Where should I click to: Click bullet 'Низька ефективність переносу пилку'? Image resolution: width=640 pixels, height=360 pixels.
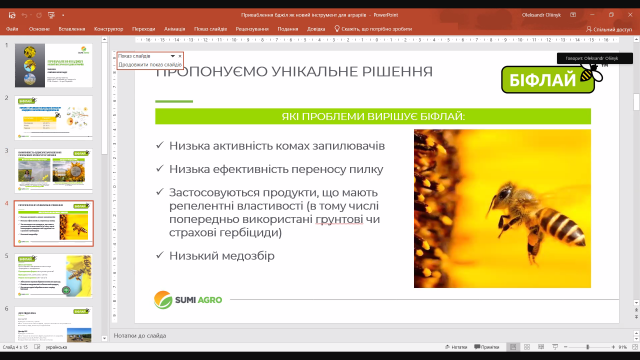tap(276, 169)
